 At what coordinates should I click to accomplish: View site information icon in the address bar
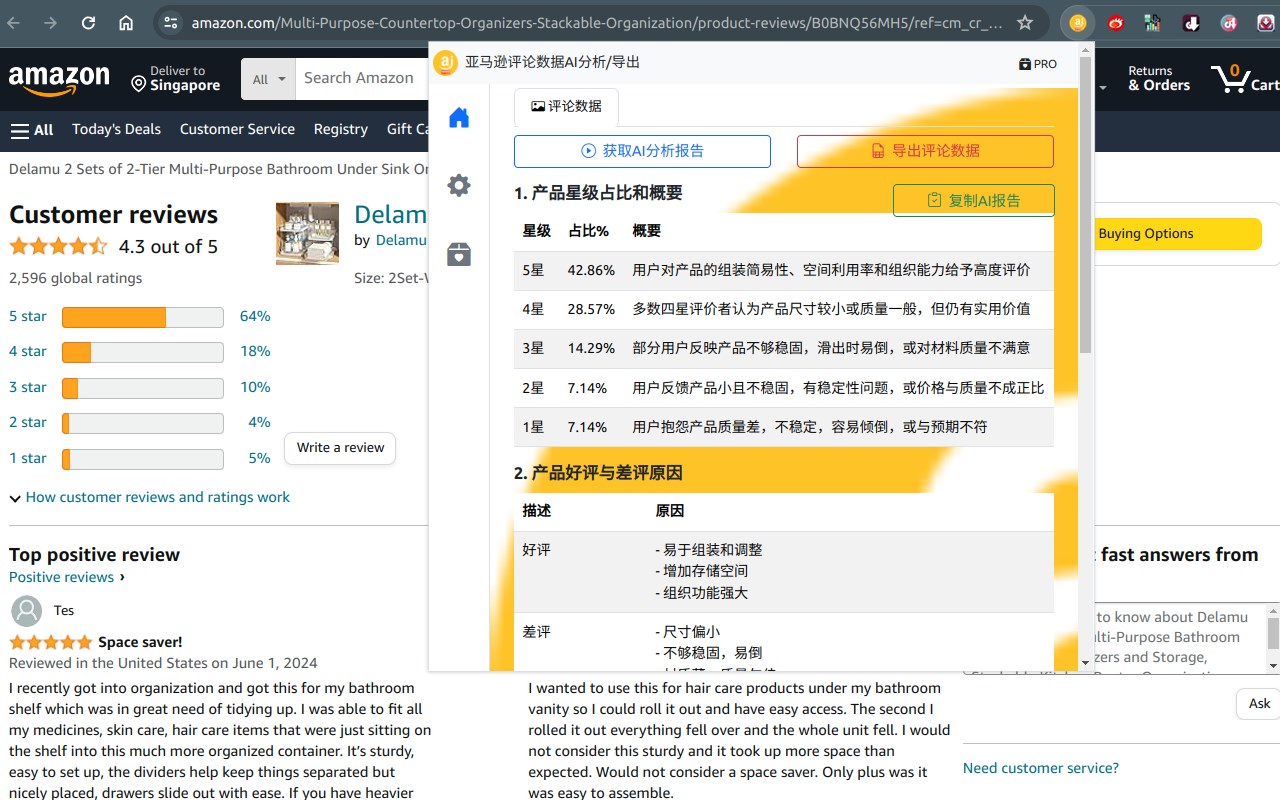[171, 23]
